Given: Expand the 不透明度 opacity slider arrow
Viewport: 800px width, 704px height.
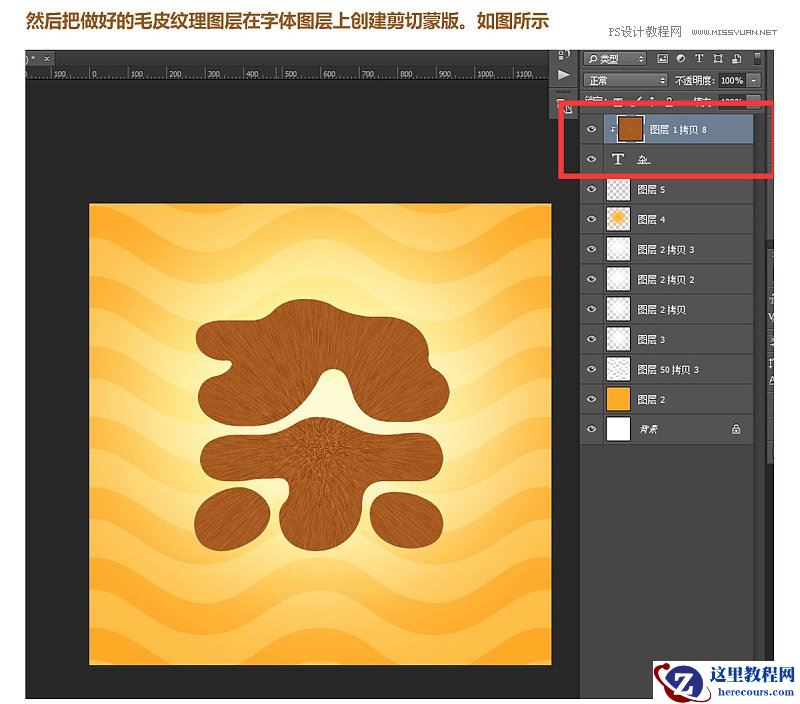Looking at the screenshot, I should (x=754, y=80).
